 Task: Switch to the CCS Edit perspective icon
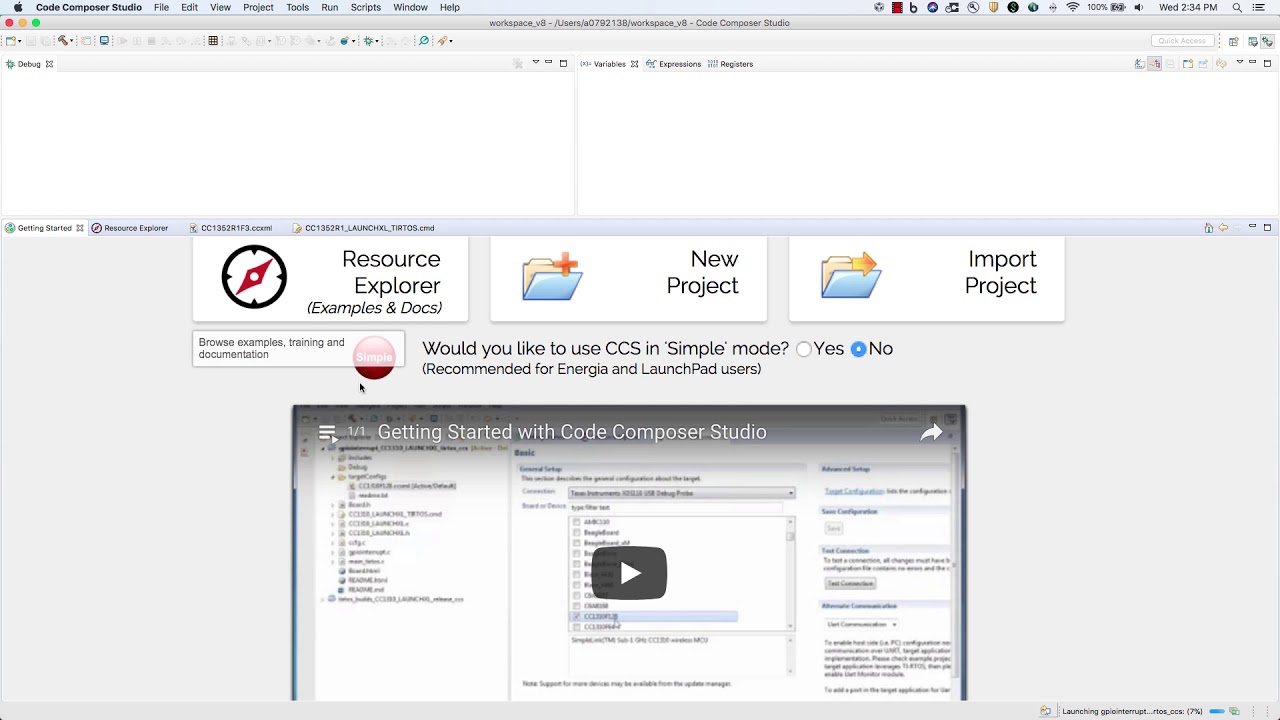click(1253, 41)
